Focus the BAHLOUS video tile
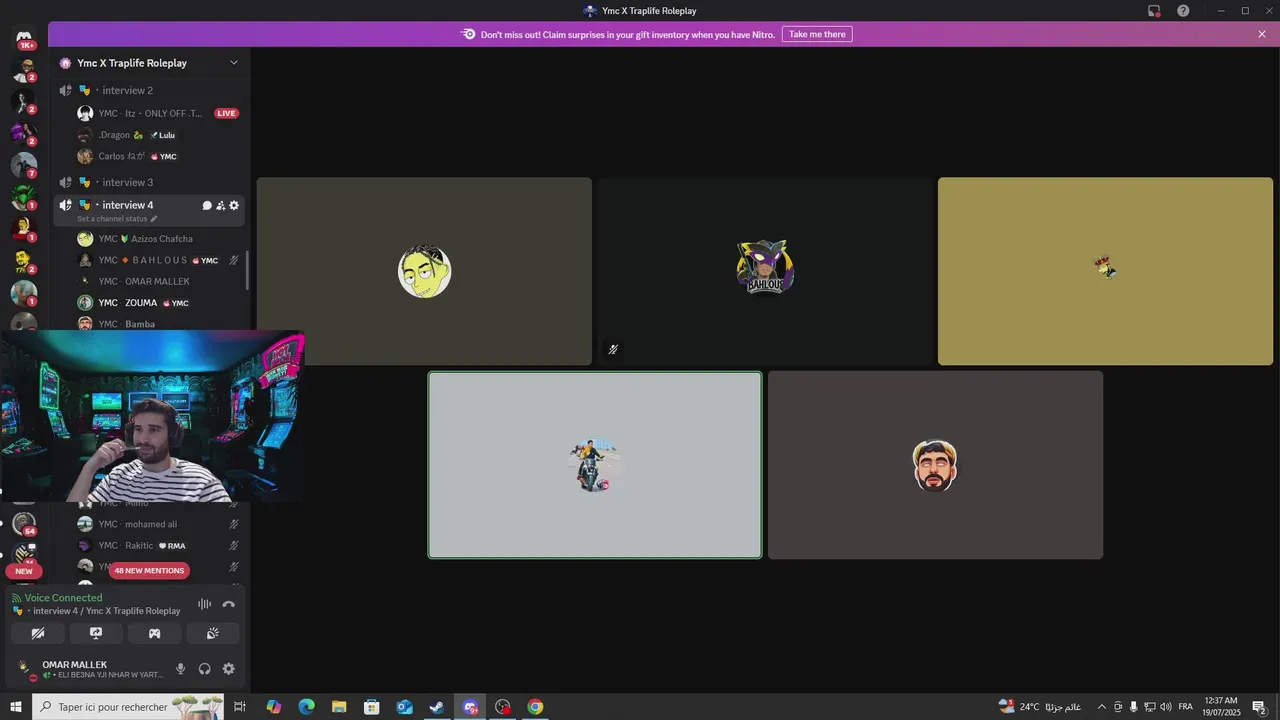Viewport: 1280px width, 720px height. 765,271
